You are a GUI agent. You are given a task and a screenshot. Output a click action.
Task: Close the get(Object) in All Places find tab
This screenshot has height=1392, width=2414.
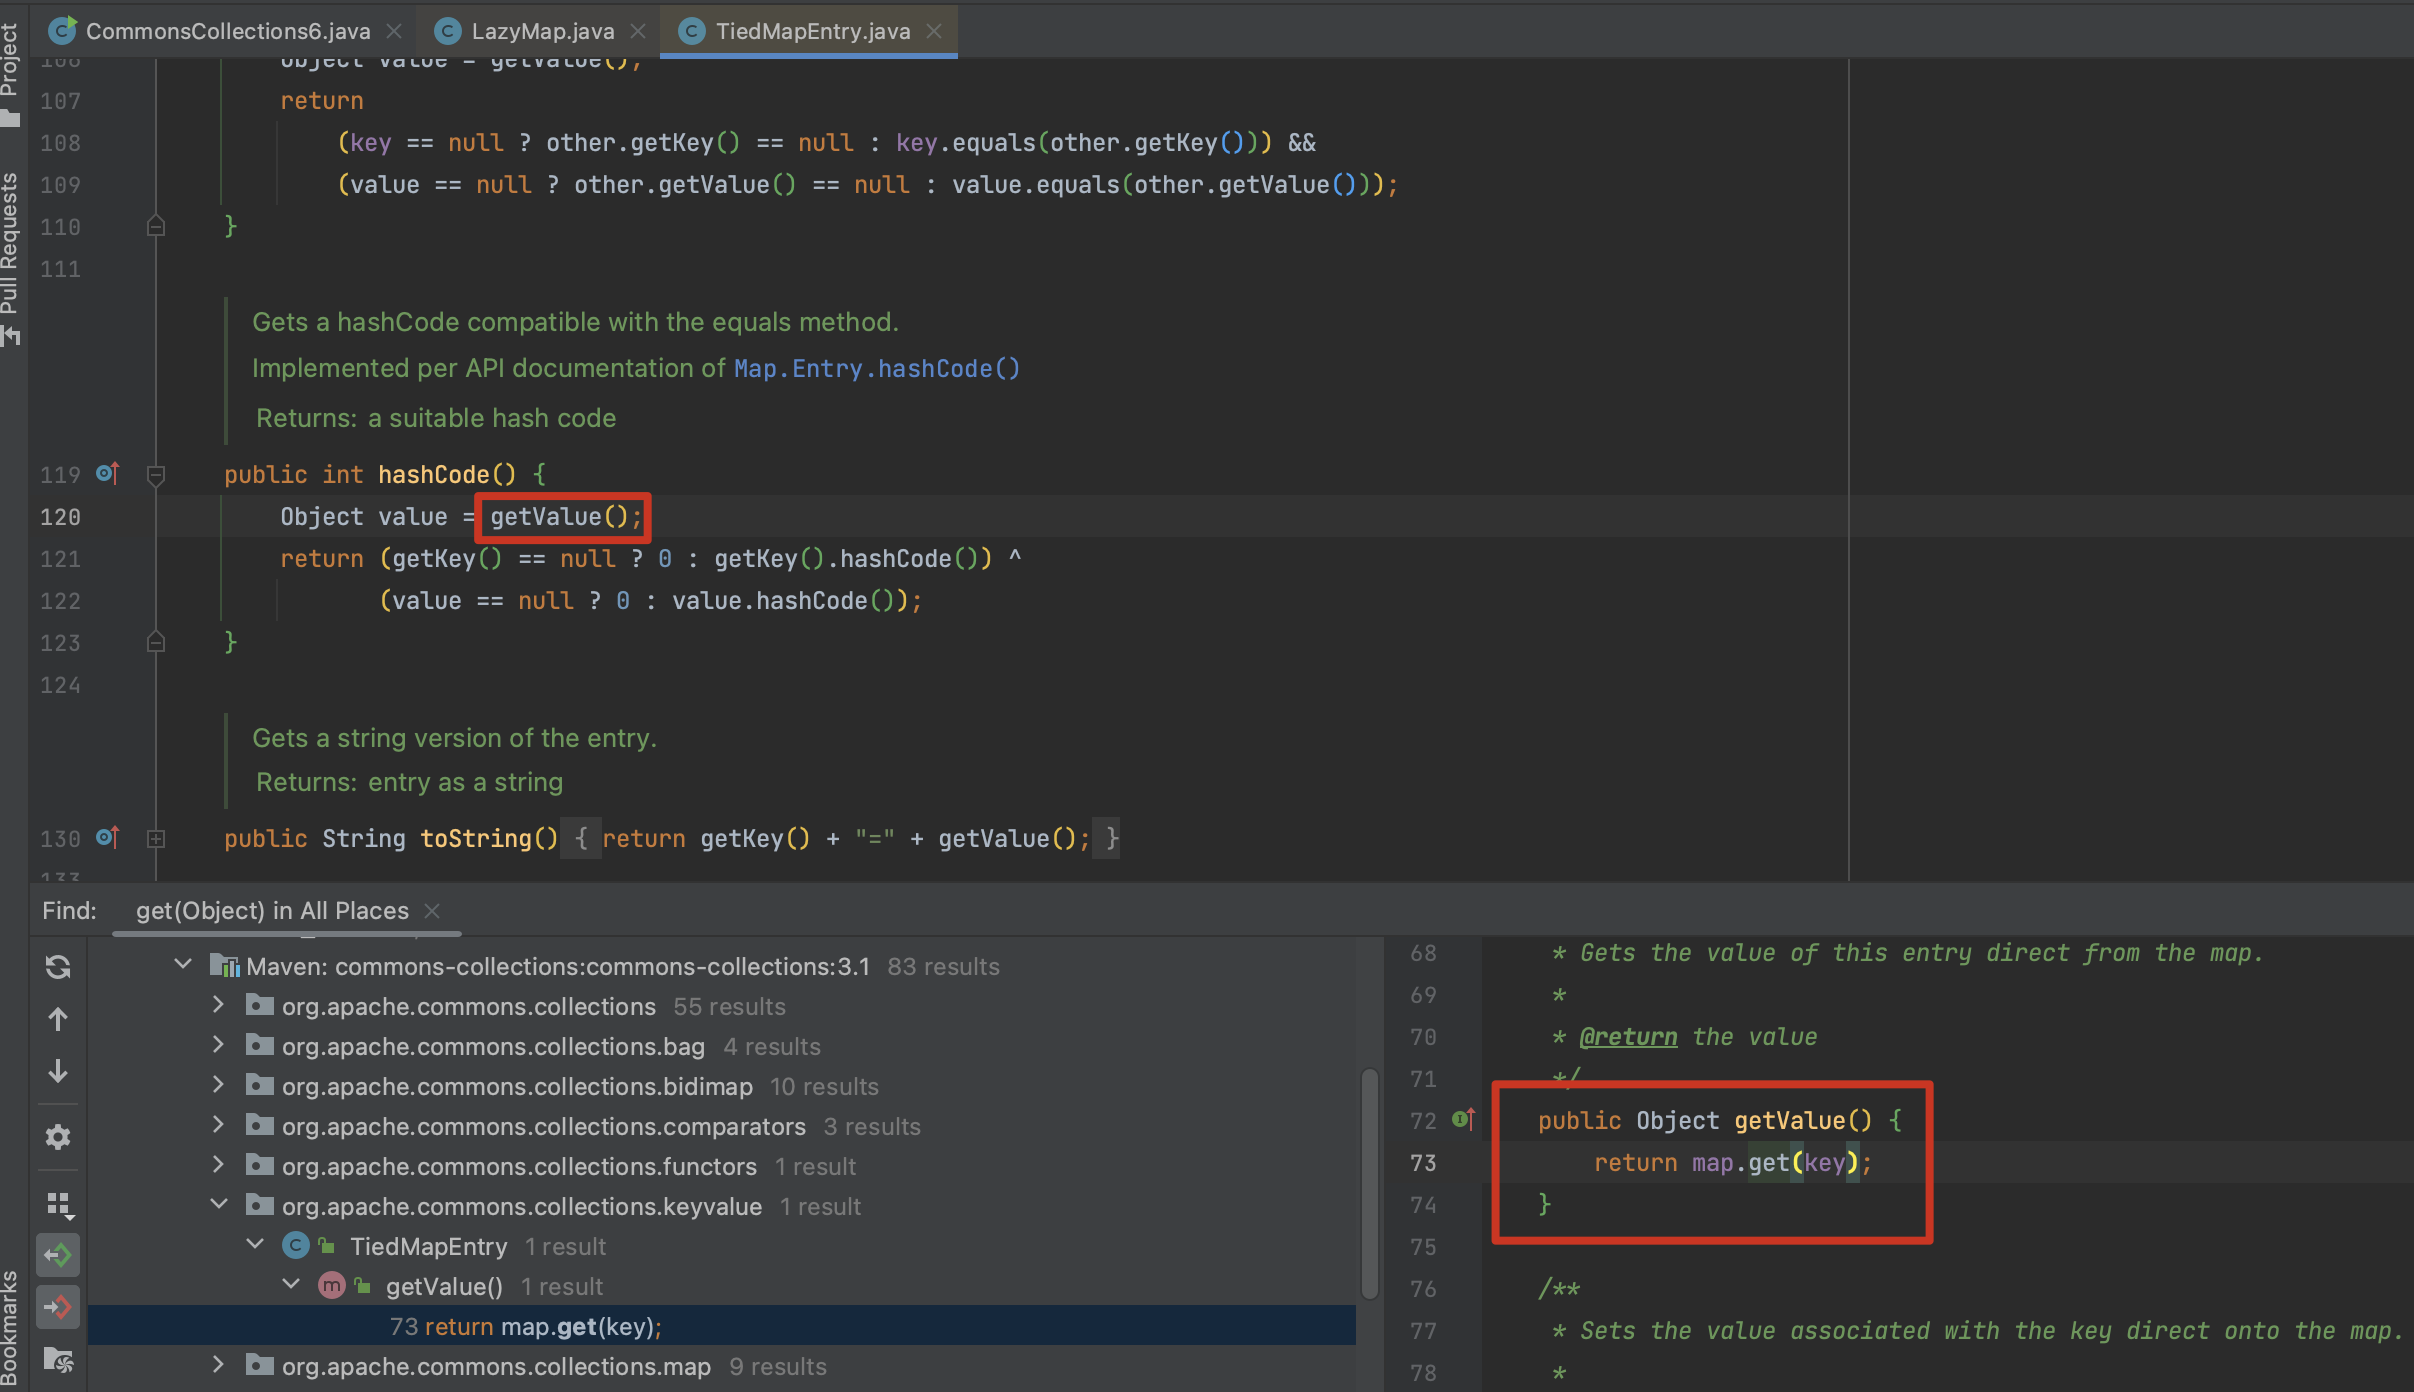click(432, 911)
